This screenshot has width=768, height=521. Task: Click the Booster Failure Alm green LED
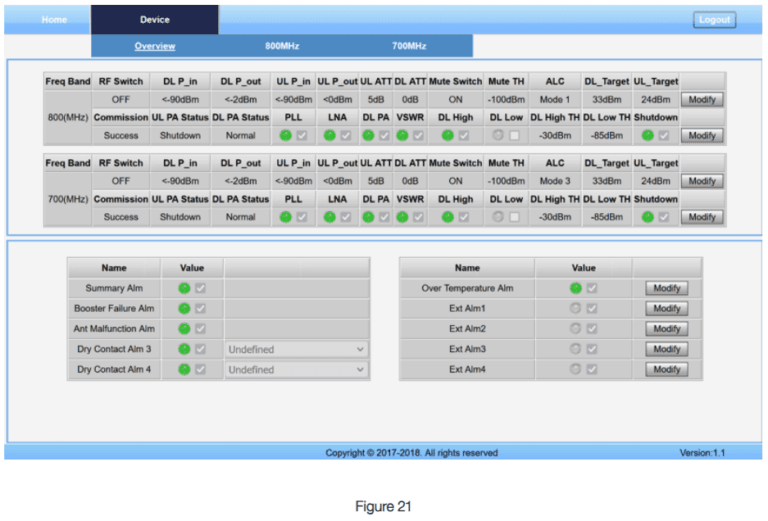pos(184,308)
